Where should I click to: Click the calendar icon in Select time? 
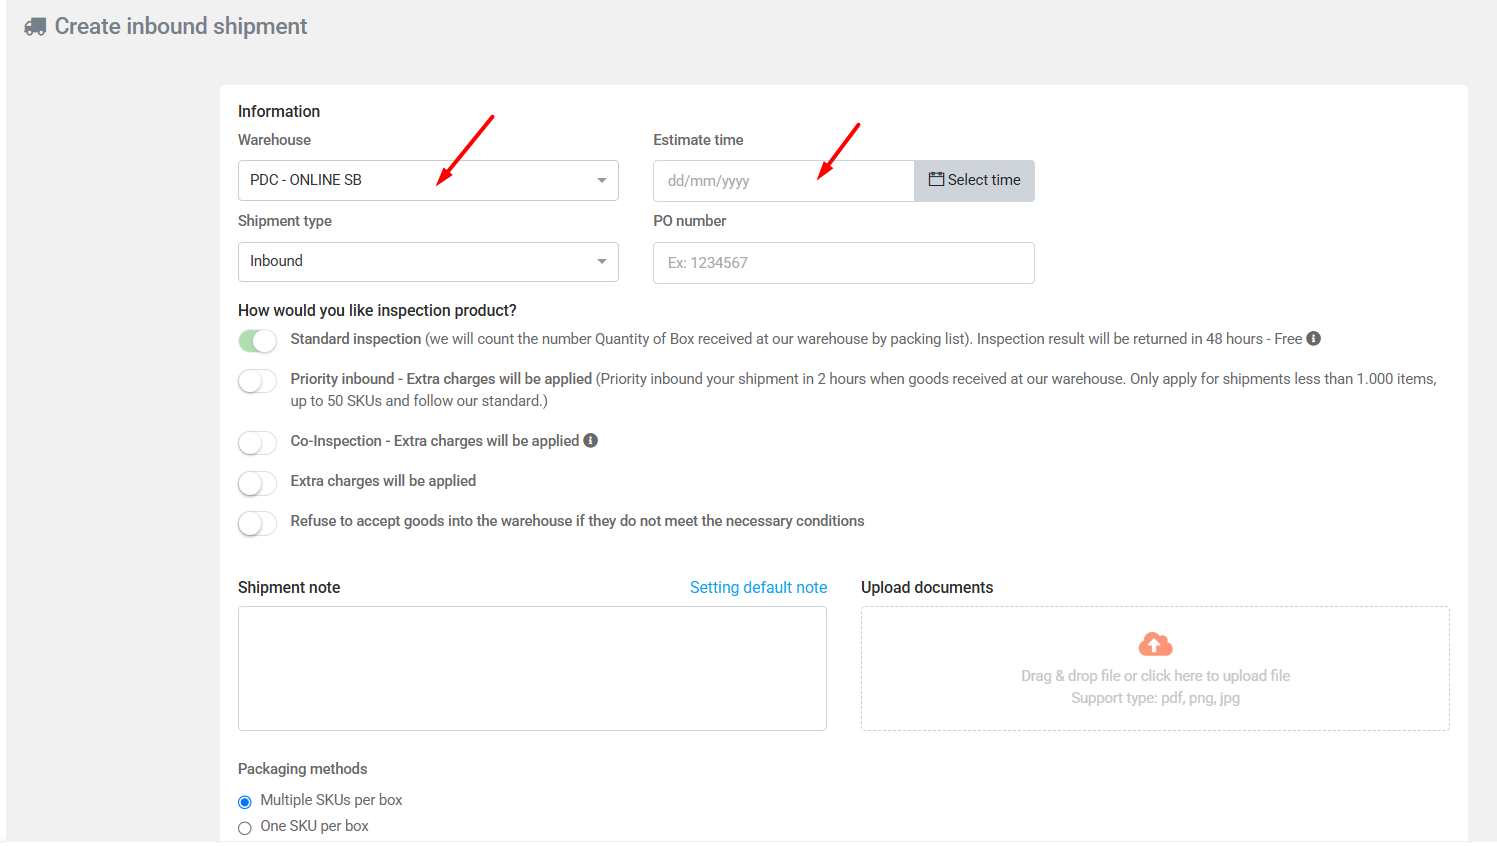pyautogui.click(x=936, y=180)
